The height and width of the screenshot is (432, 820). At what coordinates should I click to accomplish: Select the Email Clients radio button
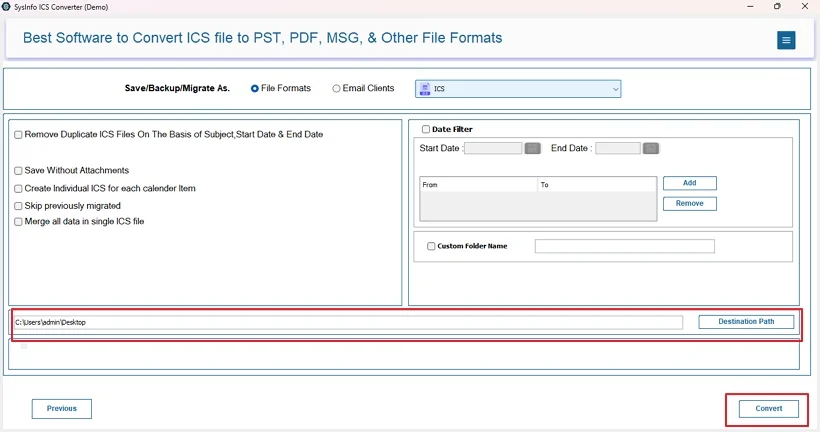(x=336, y=89)
